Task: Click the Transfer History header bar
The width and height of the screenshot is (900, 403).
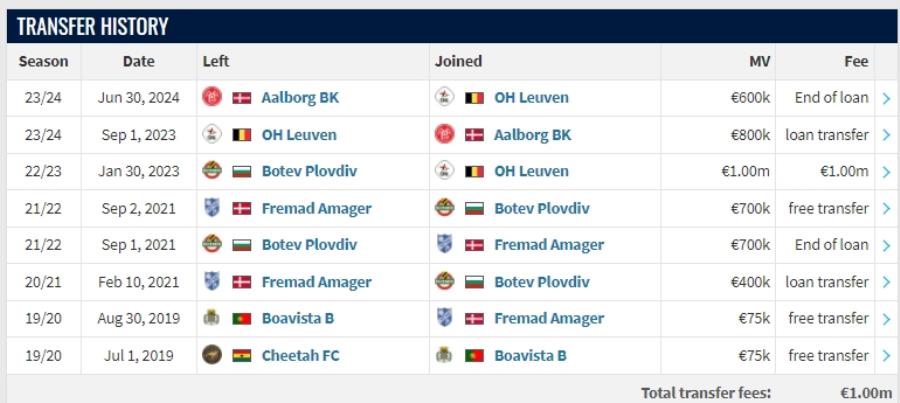Action: pyautogui.click(x=452, y=26)
